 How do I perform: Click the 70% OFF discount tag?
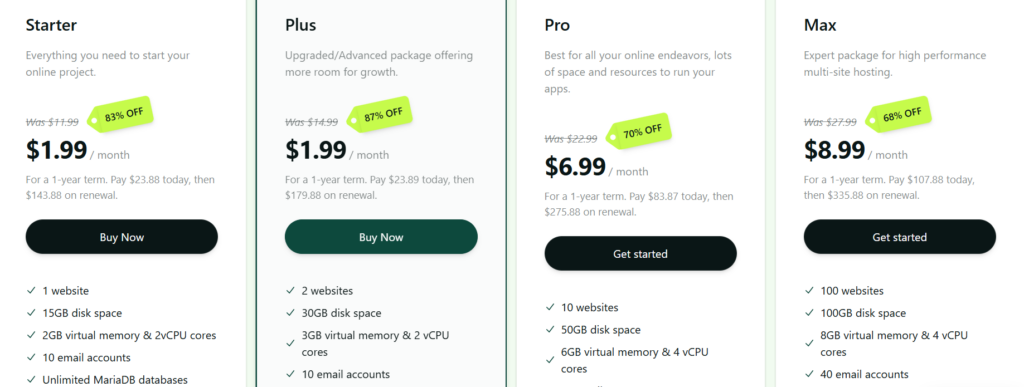coord(639,132)
